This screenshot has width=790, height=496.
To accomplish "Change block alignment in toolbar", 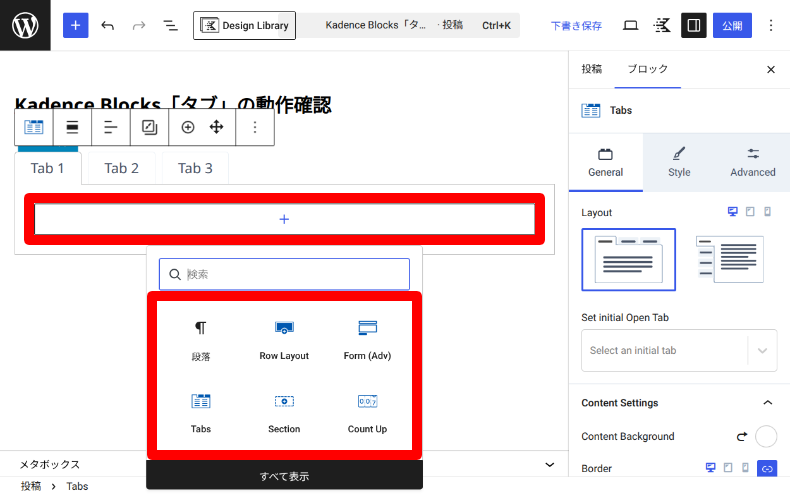I will [73, 127].
